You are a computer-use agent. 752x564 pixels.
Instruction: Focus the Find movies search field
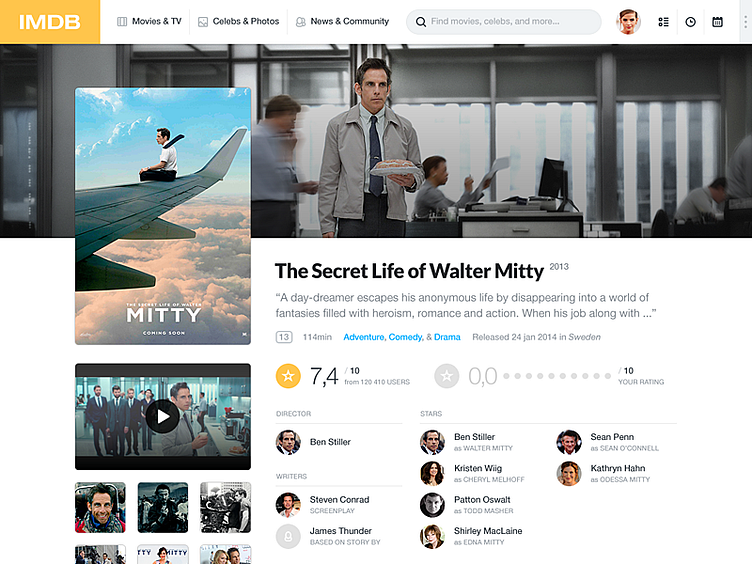[x=504, y=22]
